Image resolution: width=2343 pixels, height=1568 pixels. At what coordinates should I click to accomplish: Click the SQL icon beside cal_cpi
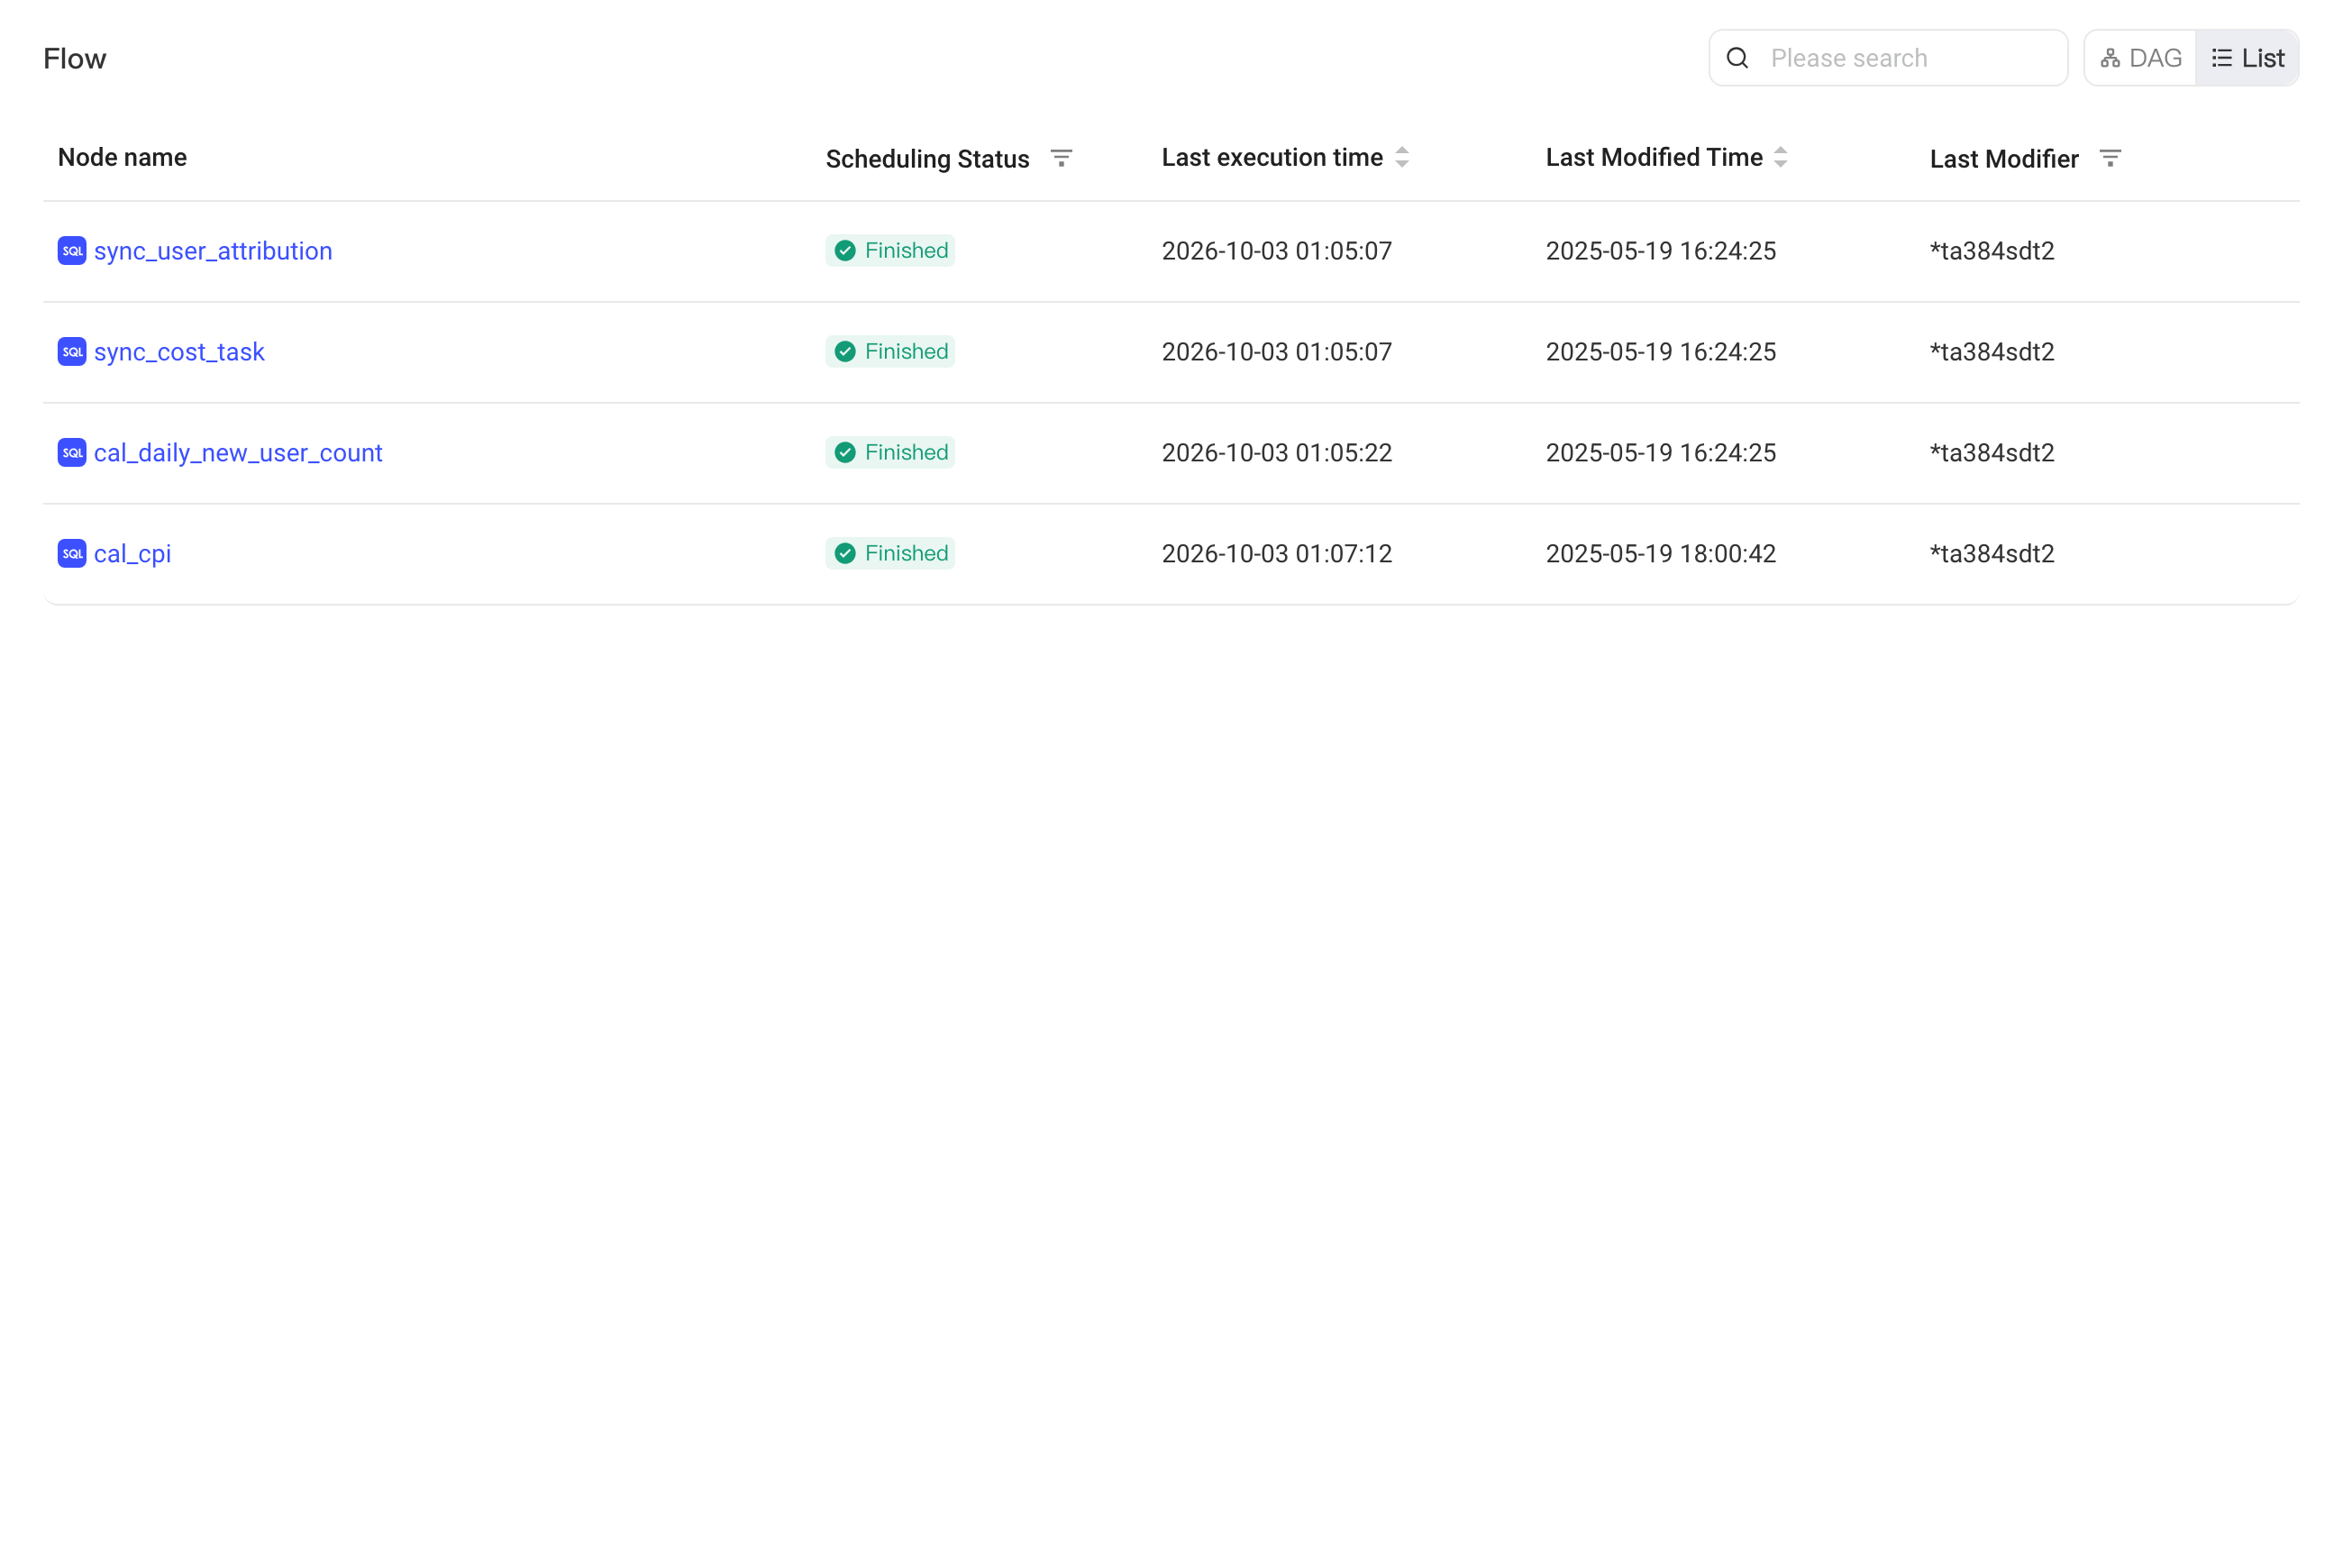(x=72, y=553)
